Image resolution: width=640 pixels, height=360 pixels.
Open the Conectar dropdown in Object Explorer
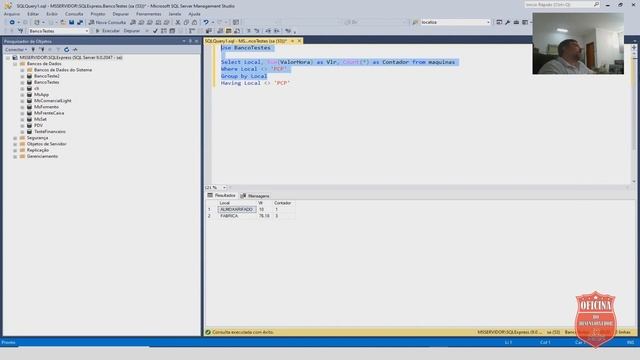[16, 49]
